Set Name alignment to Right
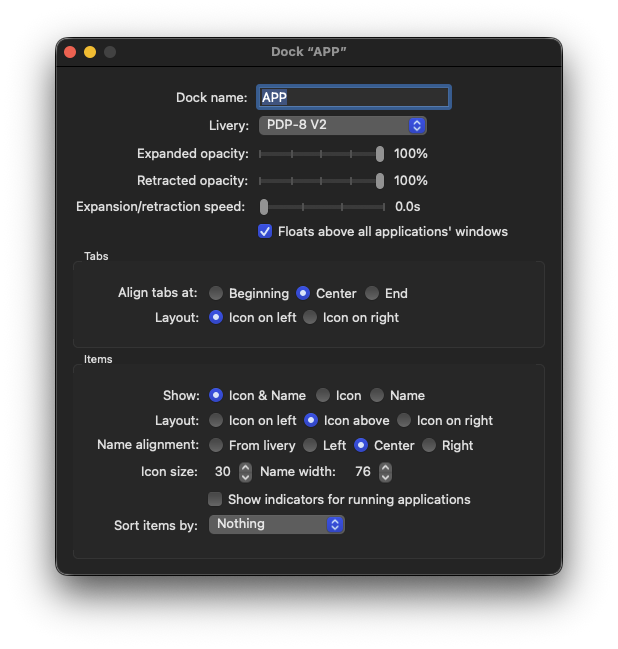This screenshot has height=649, width=618. click(429, 446)
